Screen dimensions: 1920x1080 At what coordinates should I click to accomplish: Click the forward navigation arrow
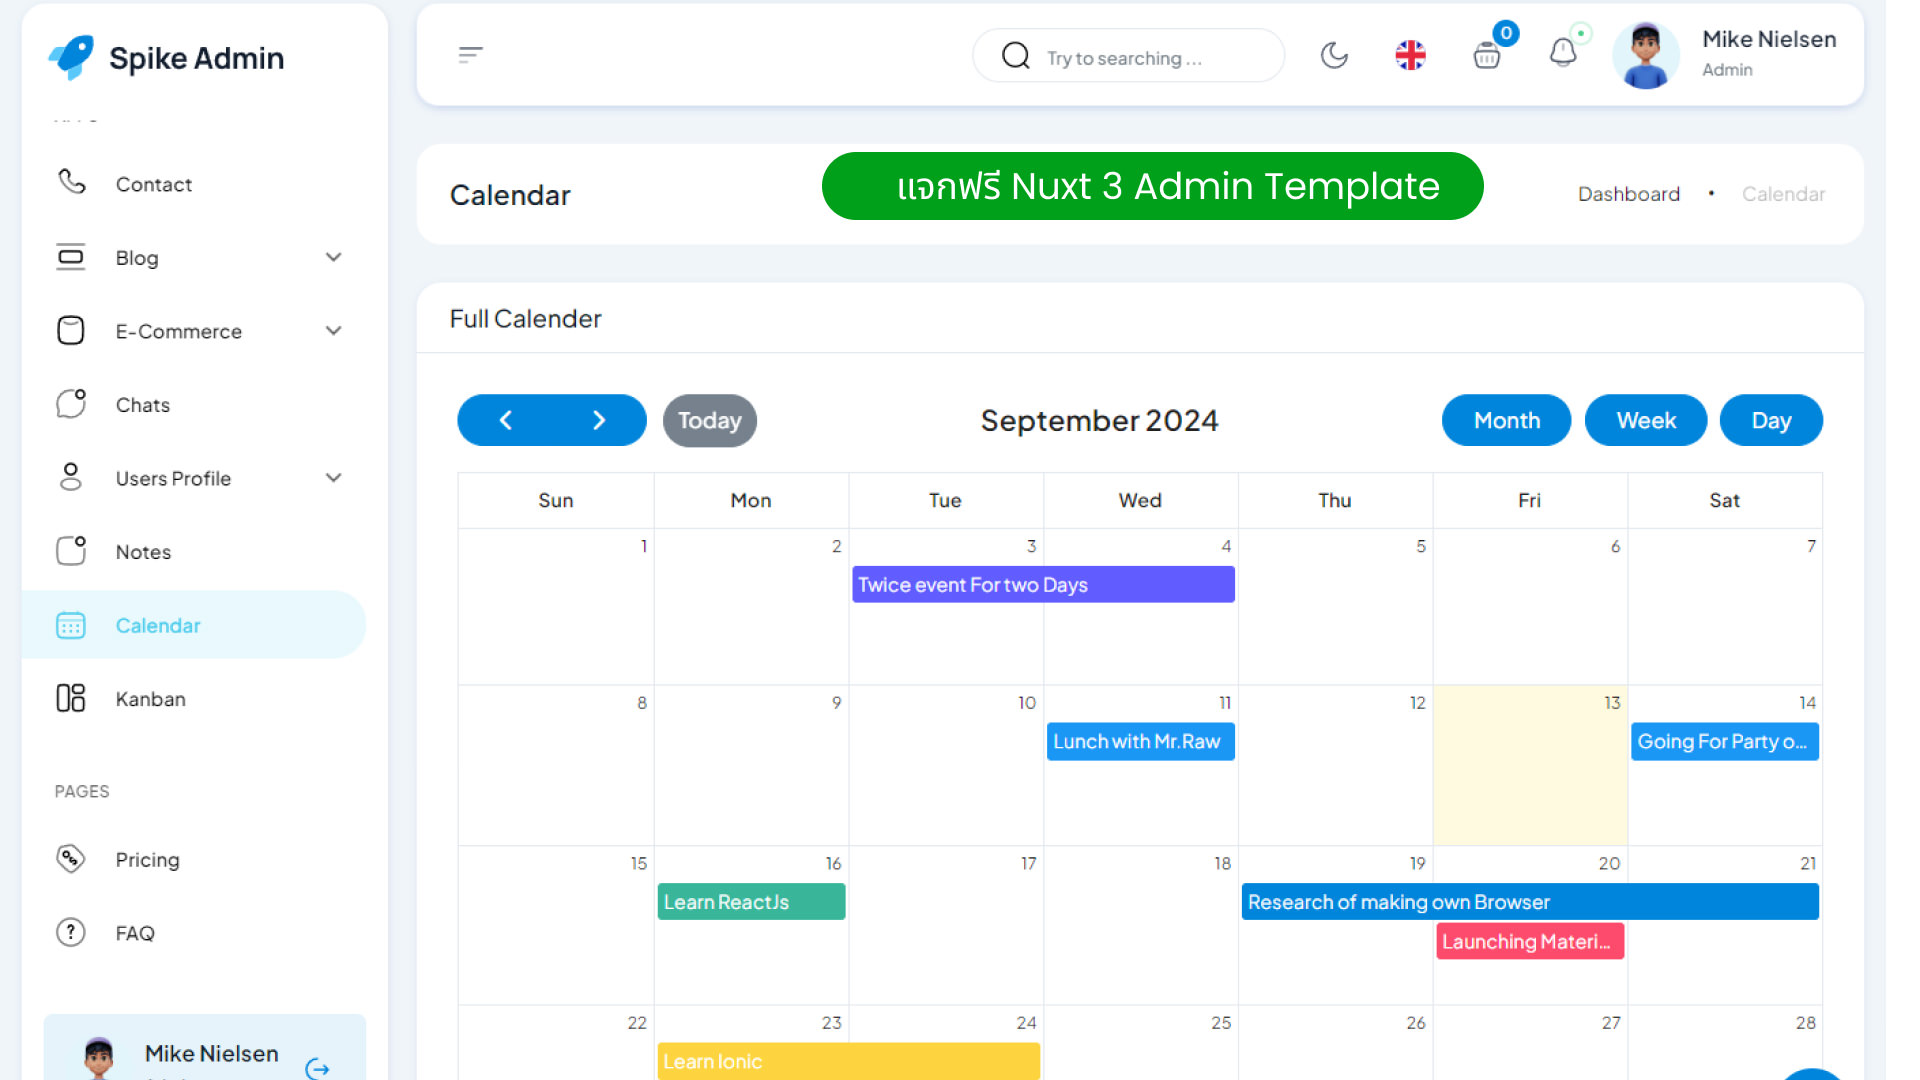click(x=600, y=419)
